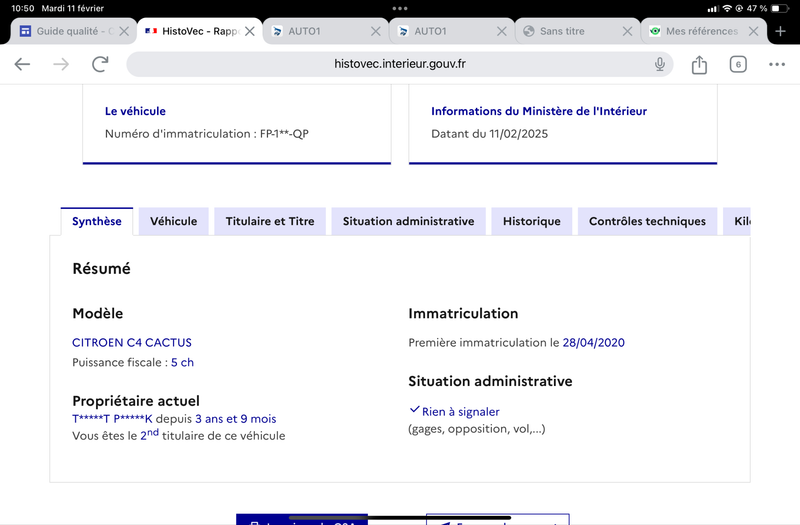Click the Résumé heading

click(x=102, y=268)
